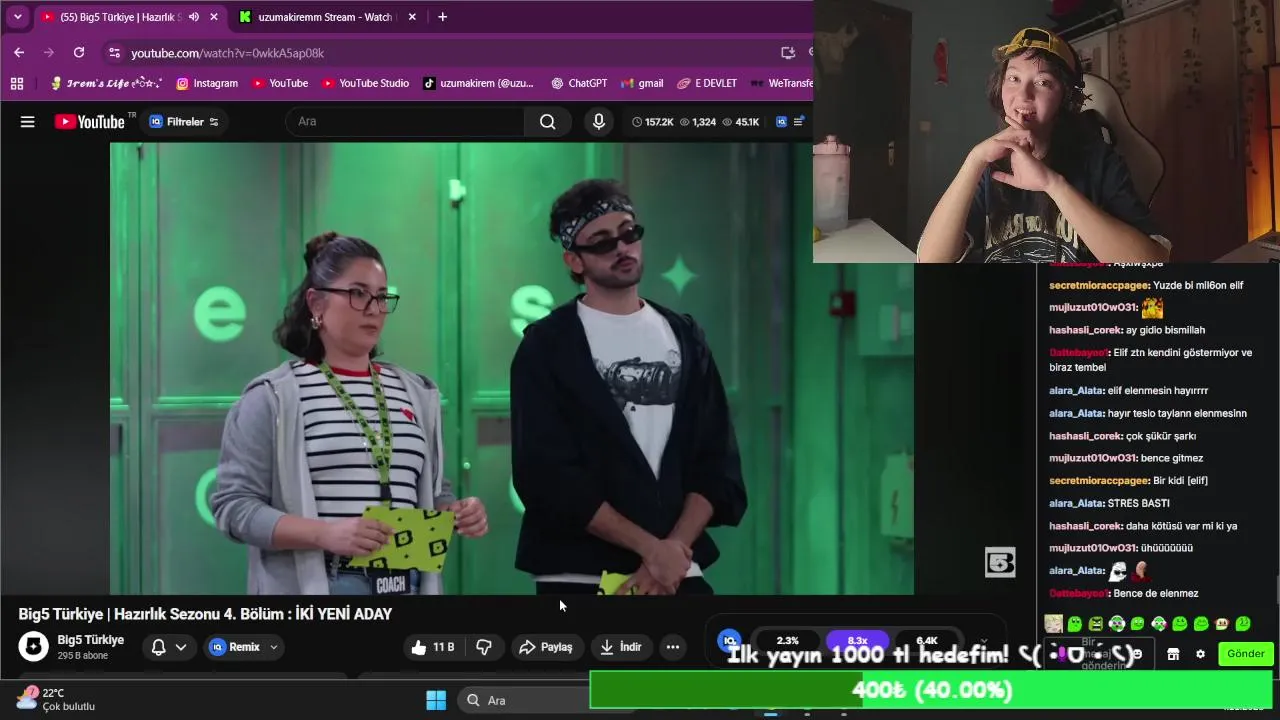Open a new browser tab
Image resolution: width=1280 pixels, height=720 pixels.
click(x=442, y=17)
